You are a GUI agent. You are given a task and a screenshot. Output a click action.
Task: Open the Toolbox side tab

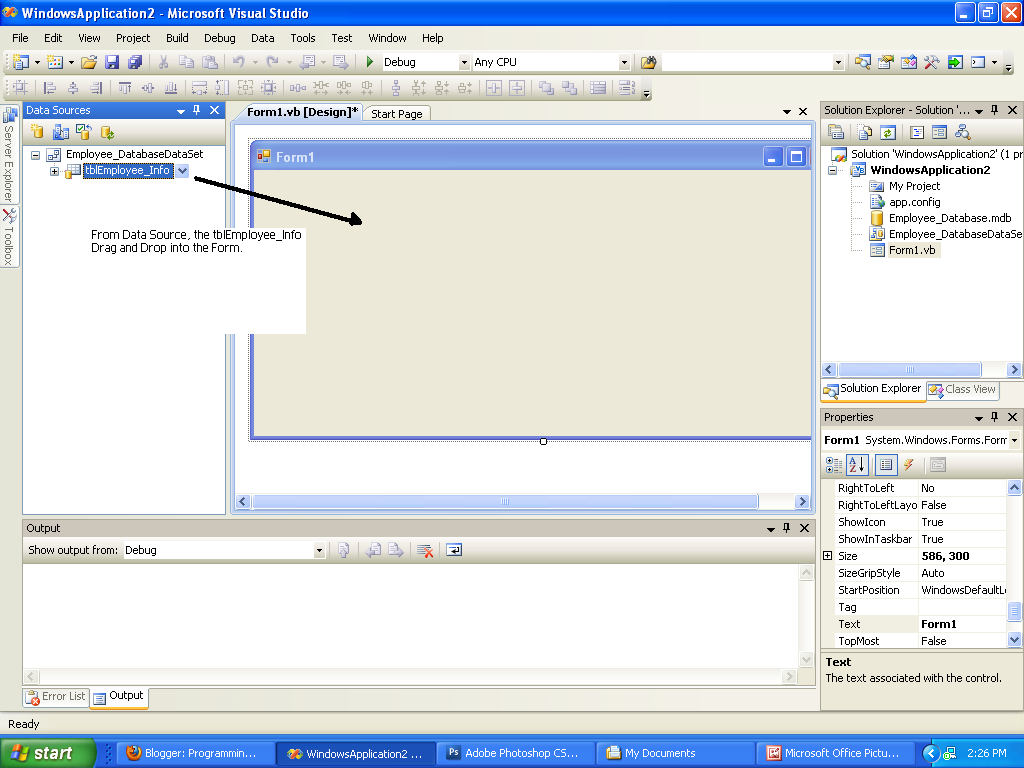[9, 236]
